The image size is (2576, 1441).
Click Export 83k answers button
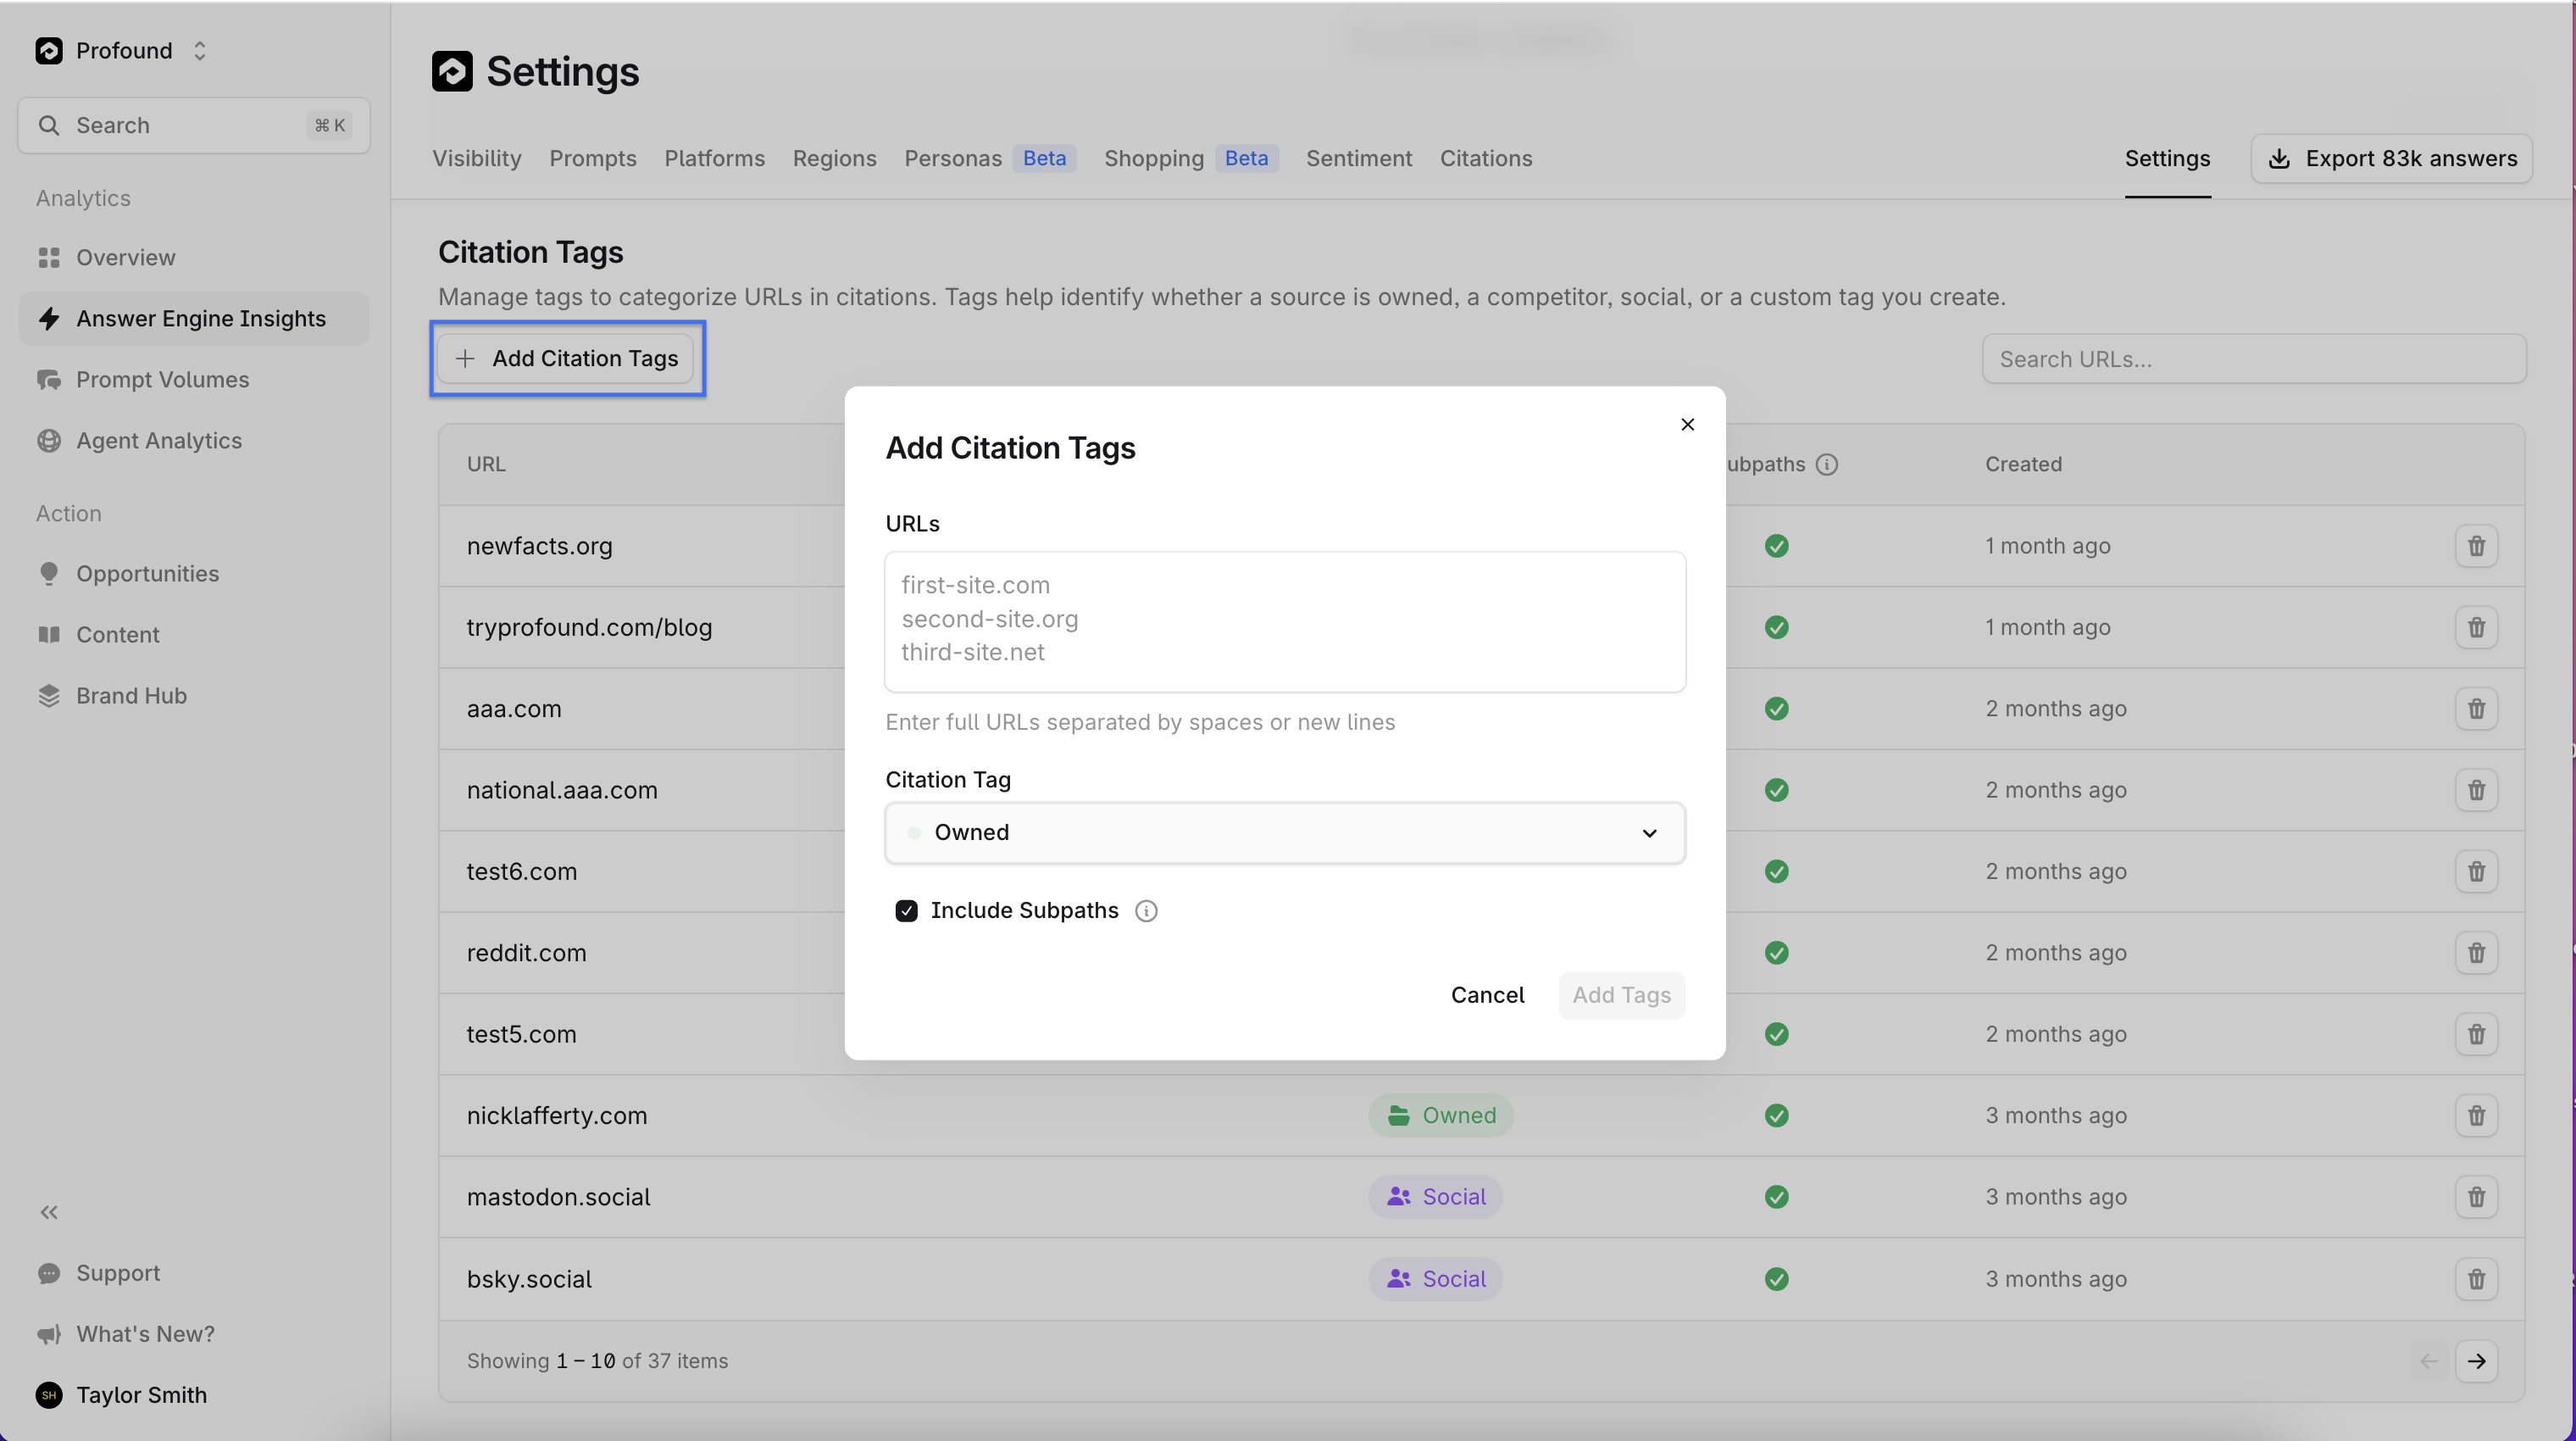click(x=2391, y=158)
